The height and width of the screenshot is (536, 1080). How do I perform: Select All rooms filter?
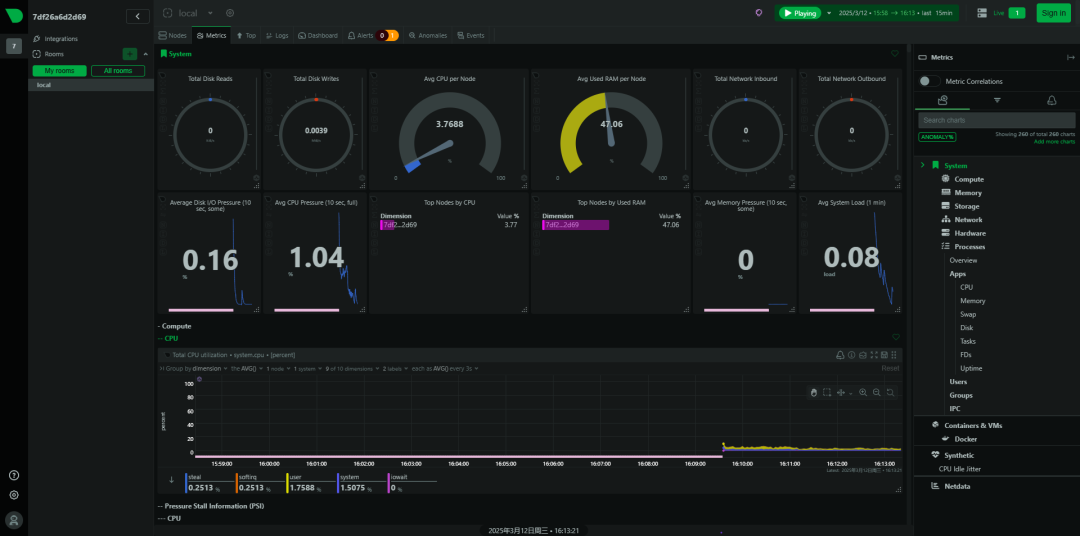[118, 71]
